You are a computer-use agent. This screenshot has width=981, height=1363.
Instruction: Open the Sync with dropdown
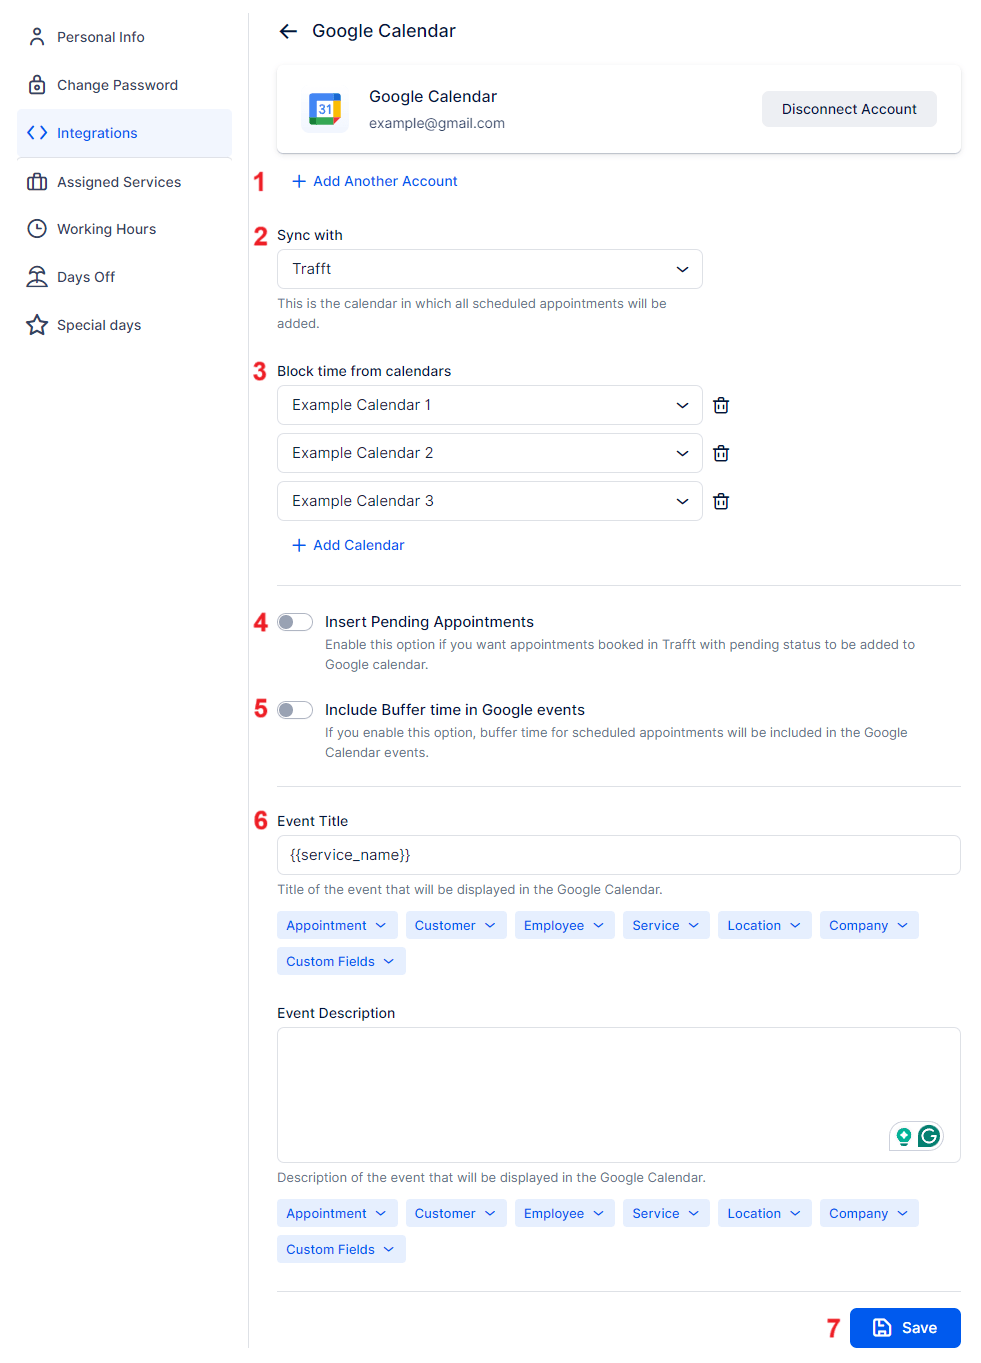tap(489, 268)
